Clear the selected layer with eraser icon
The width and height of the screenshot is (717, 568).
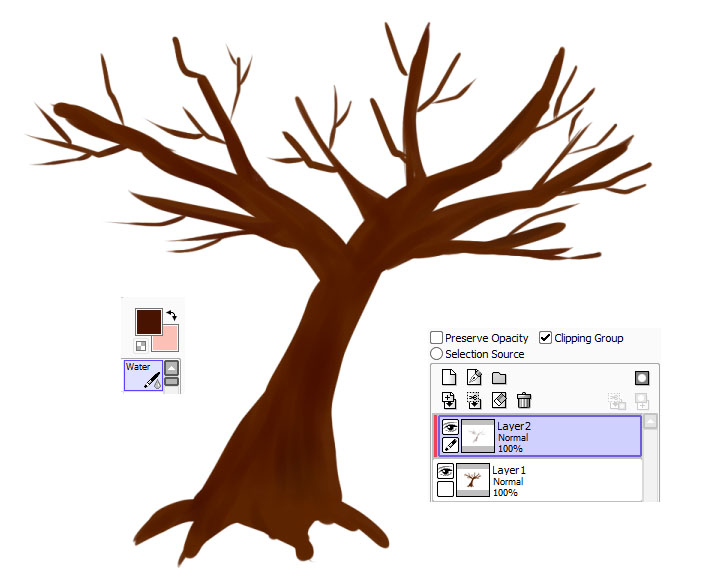click(499, 400)
